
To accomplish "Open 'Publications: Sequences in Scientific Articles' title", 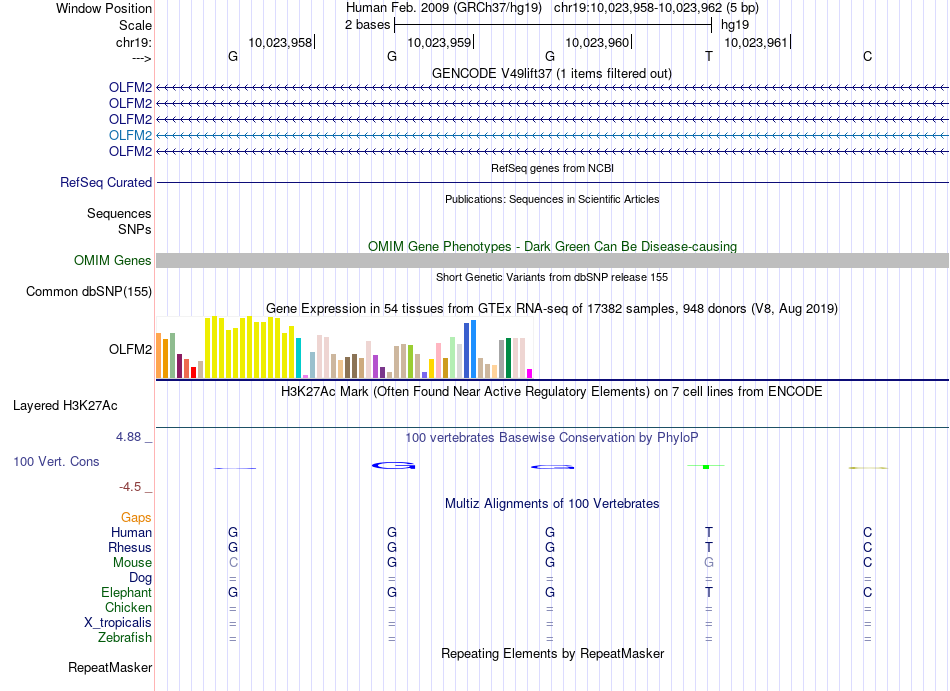I will 552,199.
